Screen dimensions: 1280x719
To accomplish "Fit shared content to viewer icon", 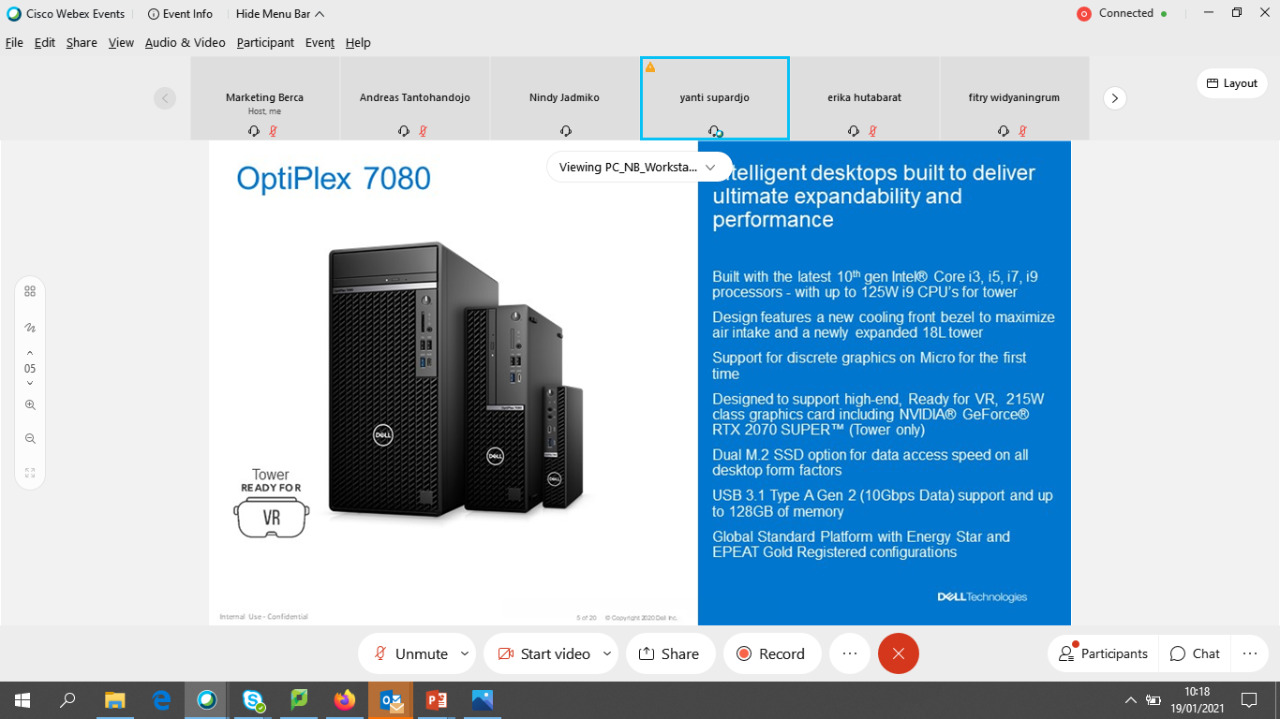I will tap(30, 473).
